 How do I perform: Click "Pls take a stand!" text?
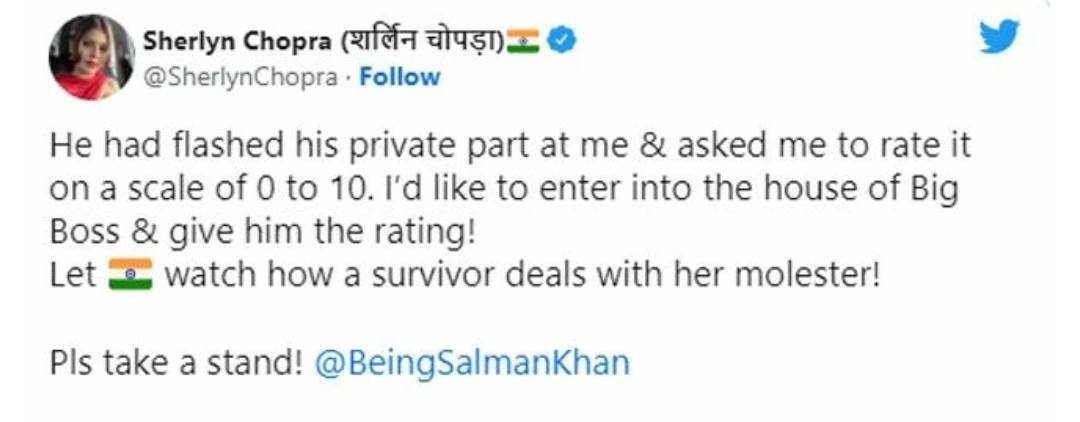coord(175,362)
